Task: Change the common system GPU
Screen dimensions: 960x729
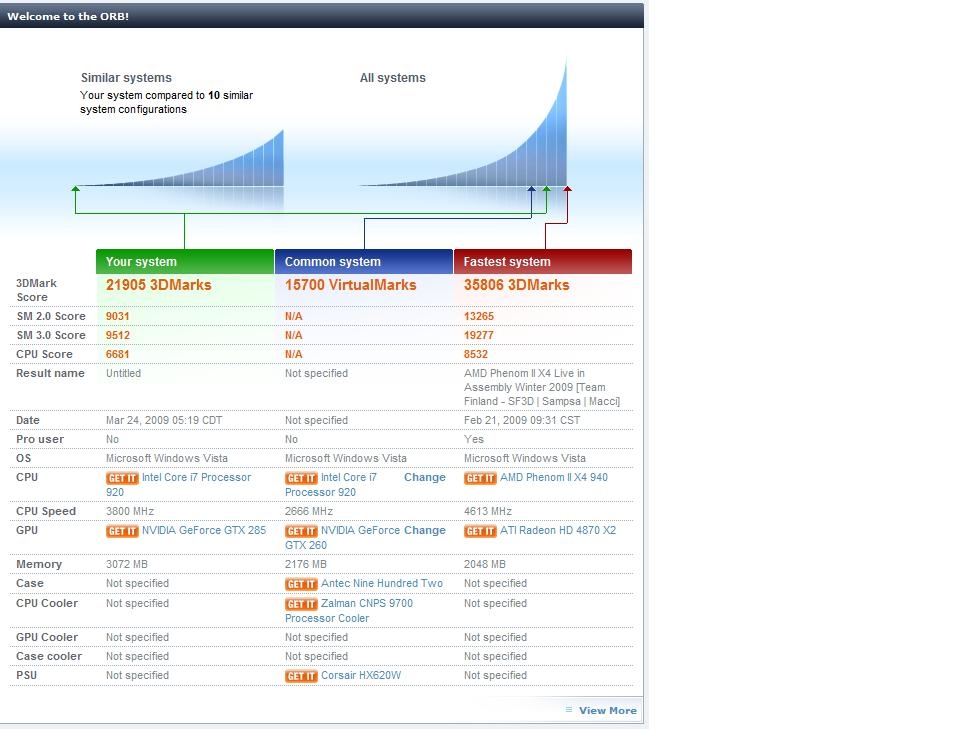Action: 425,531
